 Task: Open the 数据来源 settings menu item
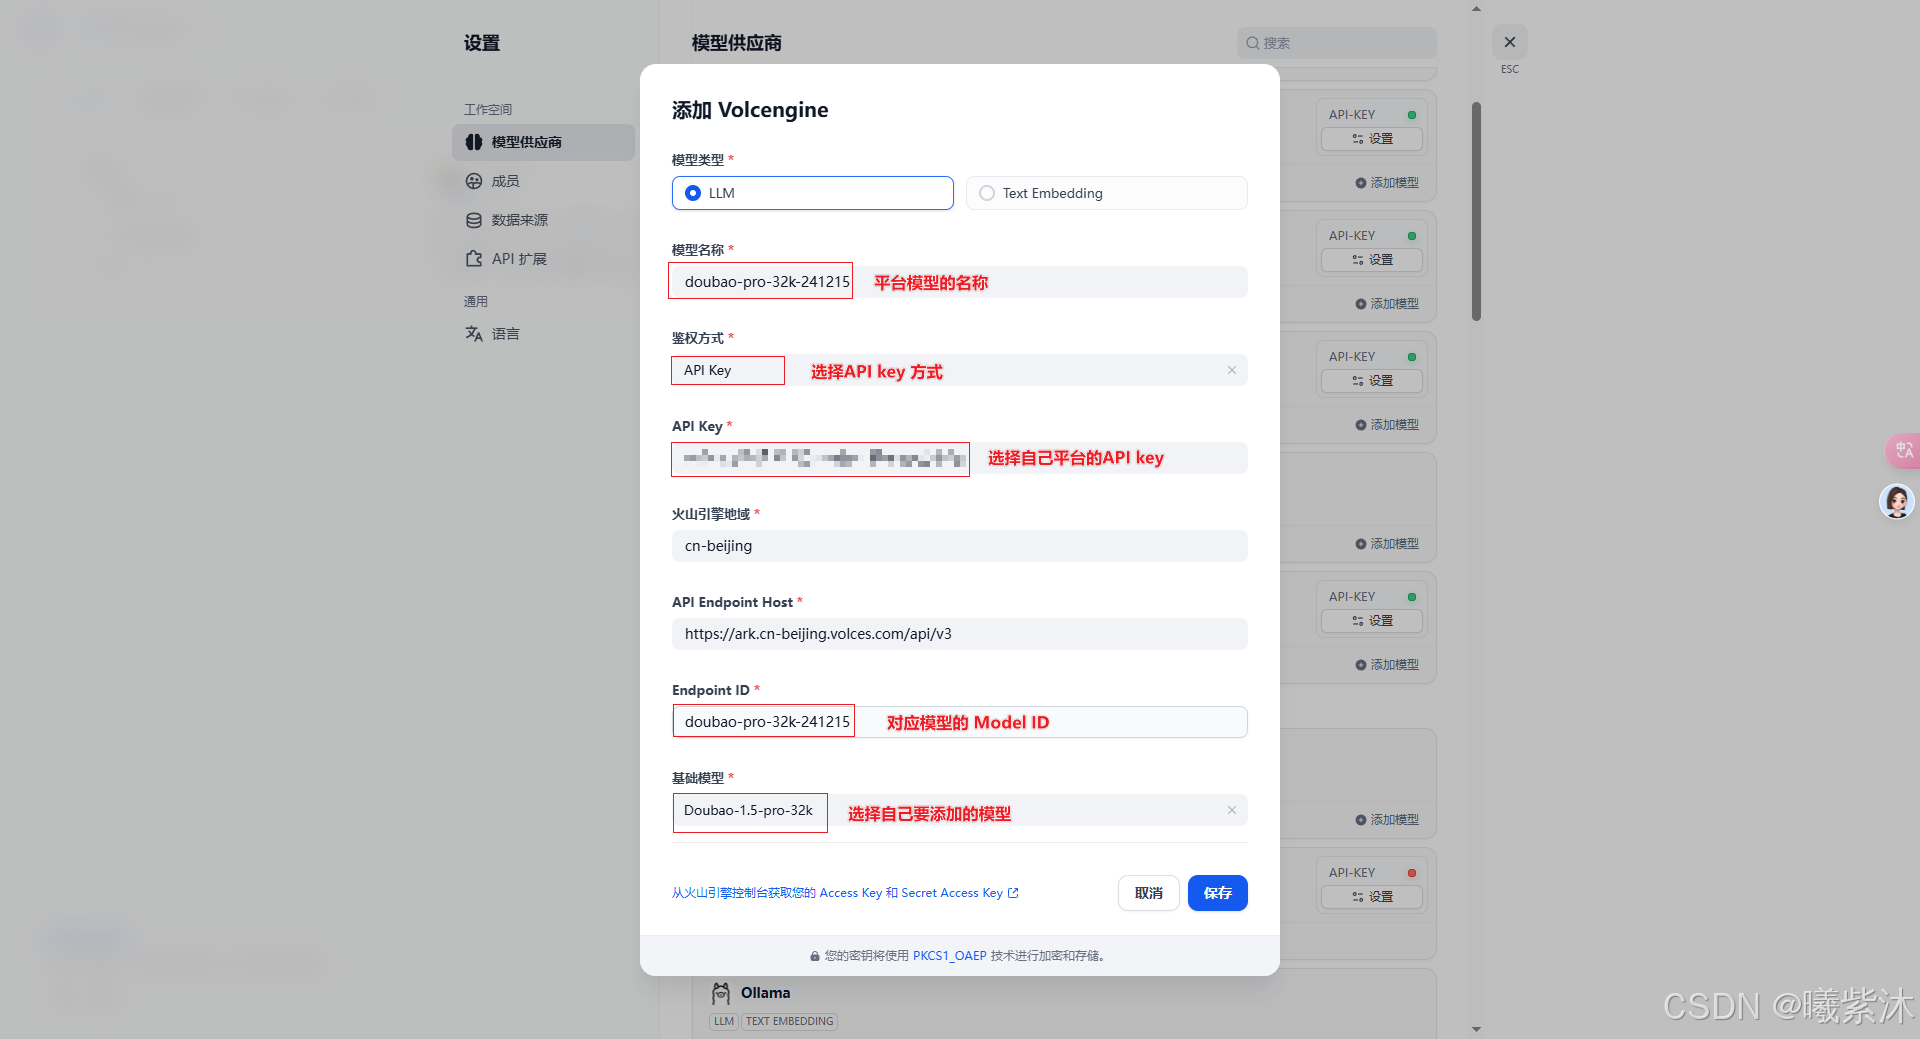point(543,220)
